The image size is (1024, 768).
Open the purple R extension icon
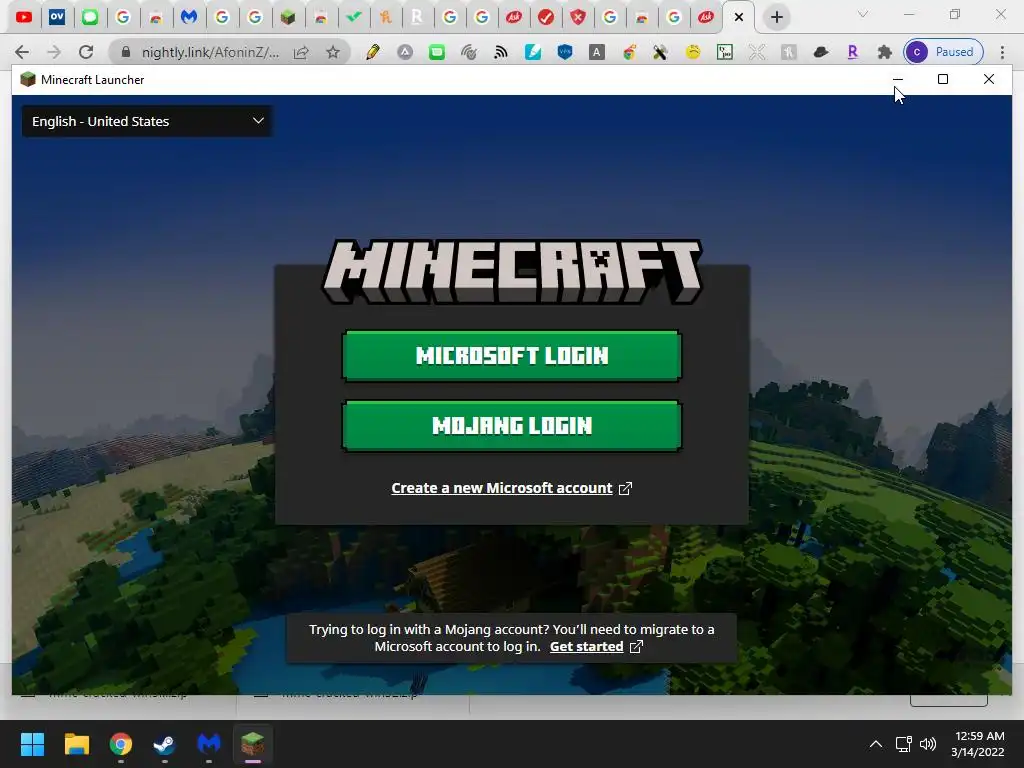[x=853, y=52]
